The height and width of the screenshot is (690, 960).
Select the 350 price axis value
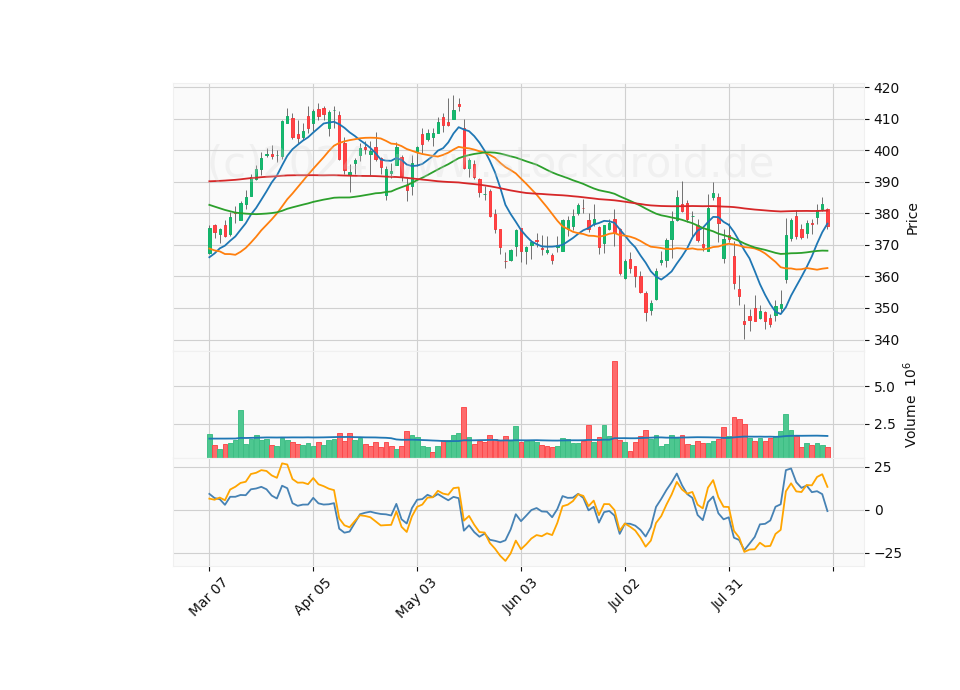point(887,309)
